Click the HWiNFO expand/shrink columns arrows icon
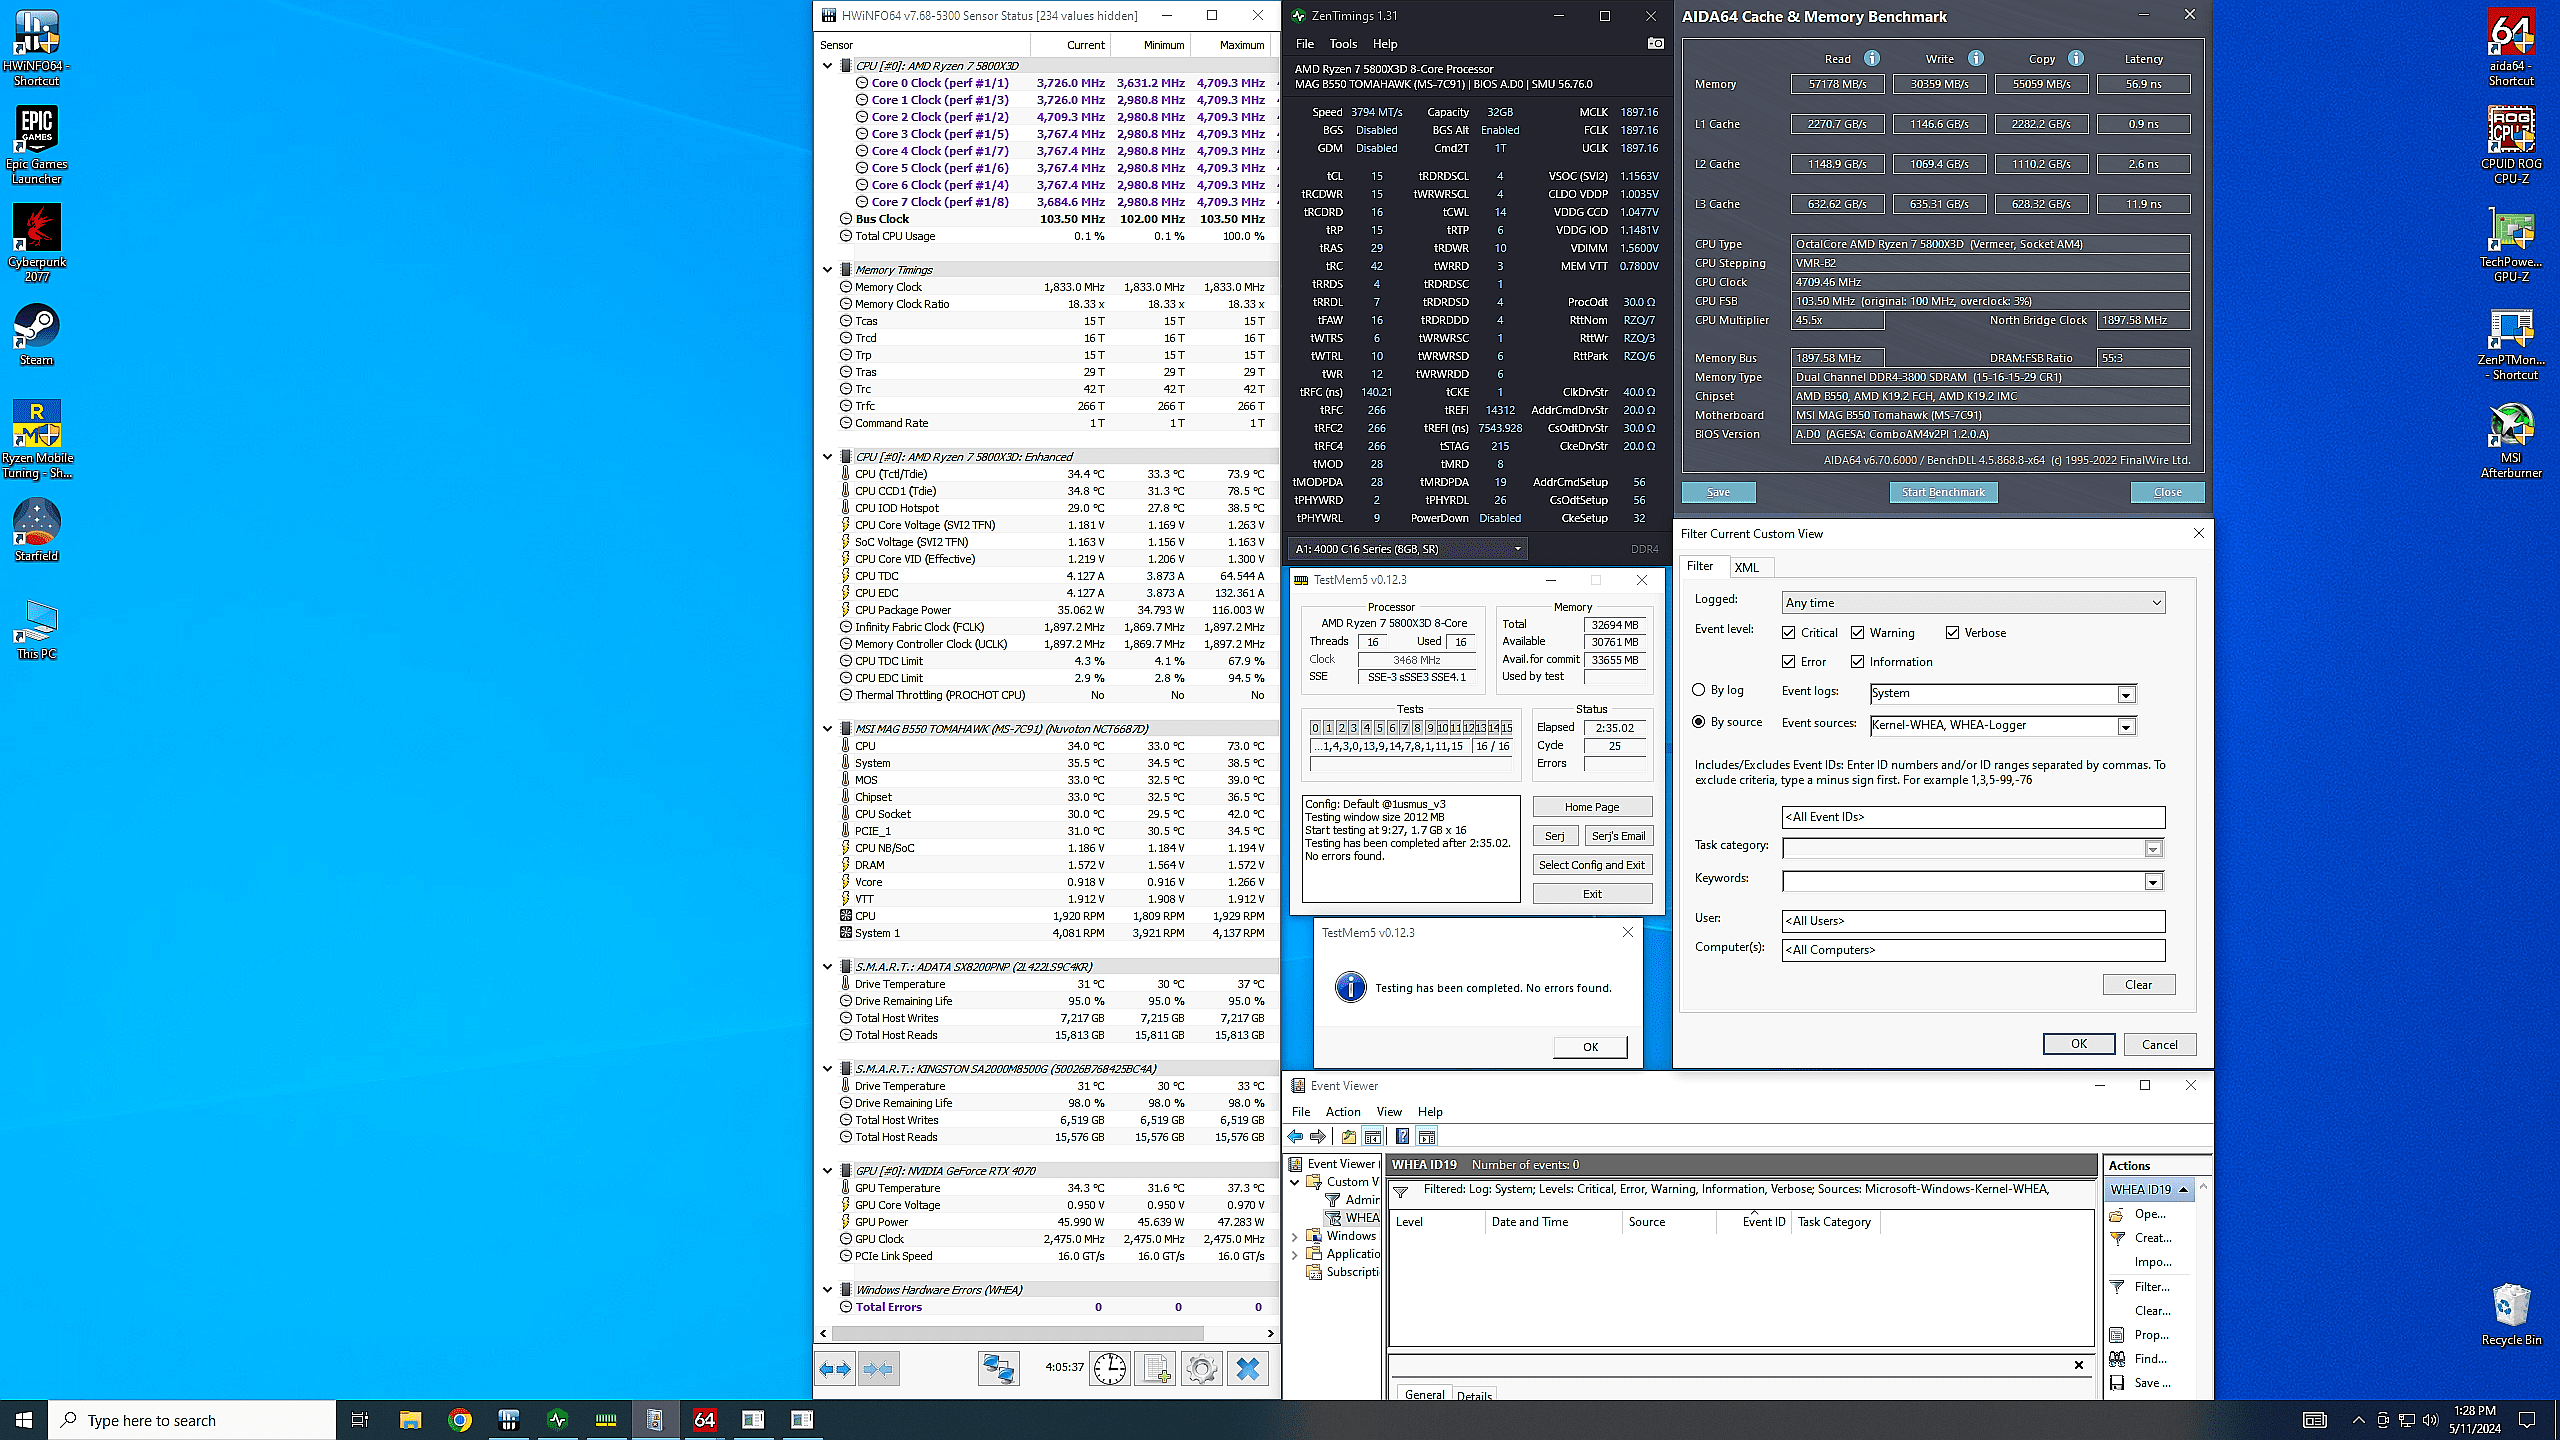Viewport: 2560px width, 1440px height. point(835,1369)
